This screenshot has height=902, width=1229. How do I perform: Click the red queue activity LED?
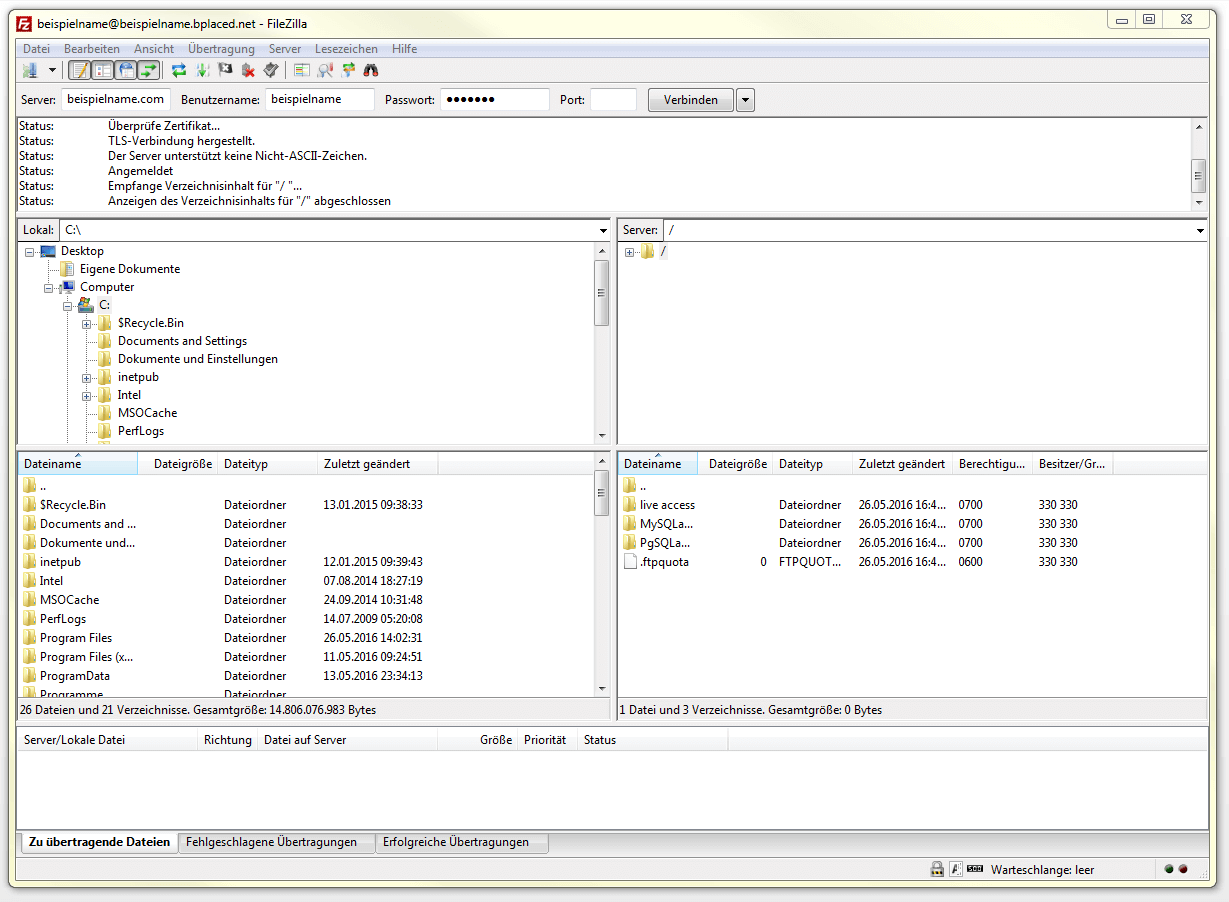coord(1183,869)
